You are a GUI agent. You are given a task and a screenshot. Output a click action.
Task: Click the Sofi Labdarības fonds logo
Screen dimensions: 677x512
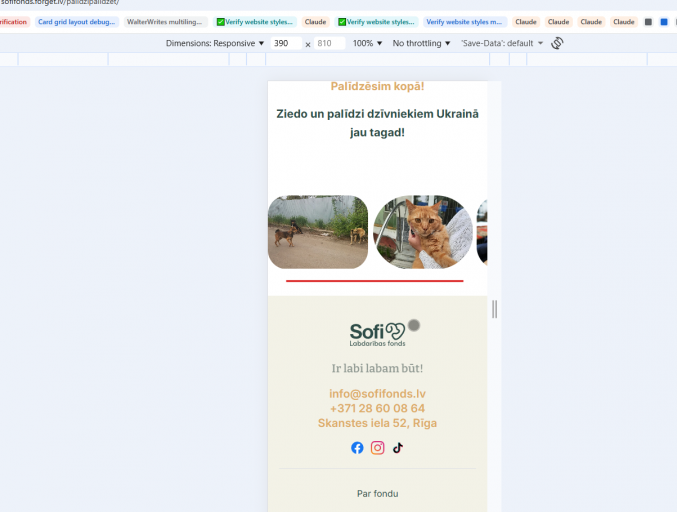pyautogui.click(x=377, y=335)
